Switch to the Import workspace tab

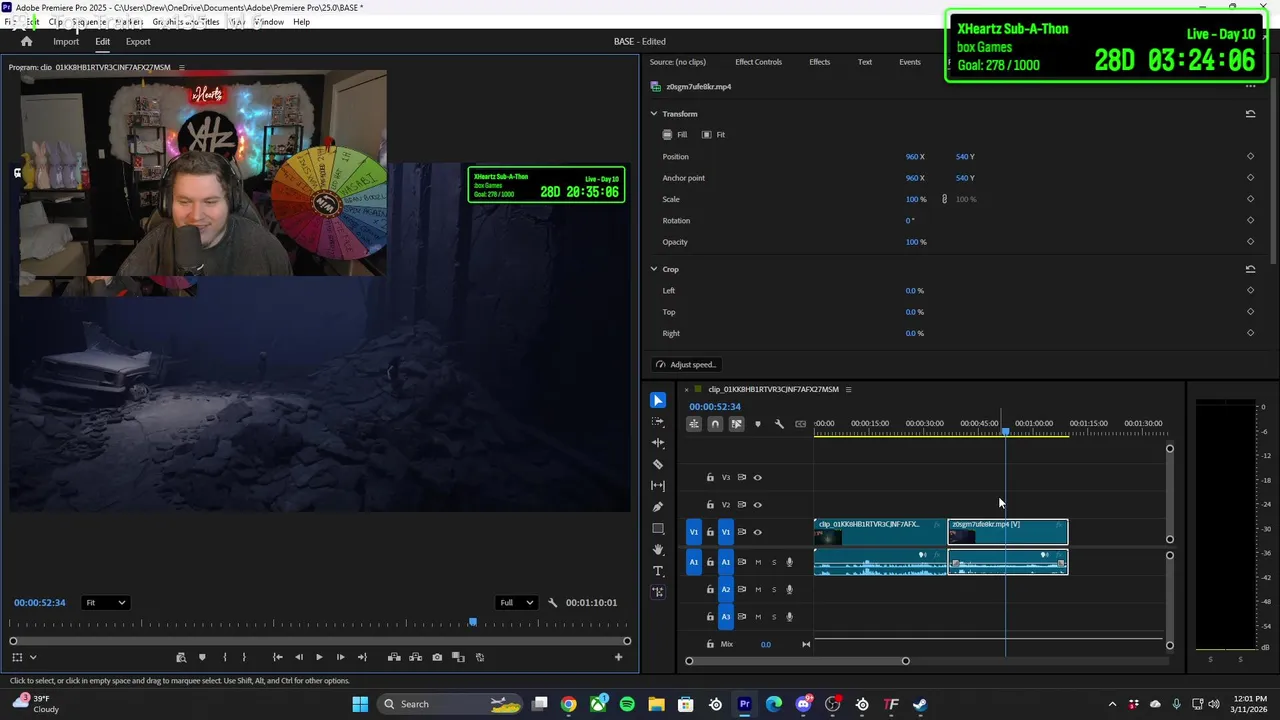[x=66, y=42]
